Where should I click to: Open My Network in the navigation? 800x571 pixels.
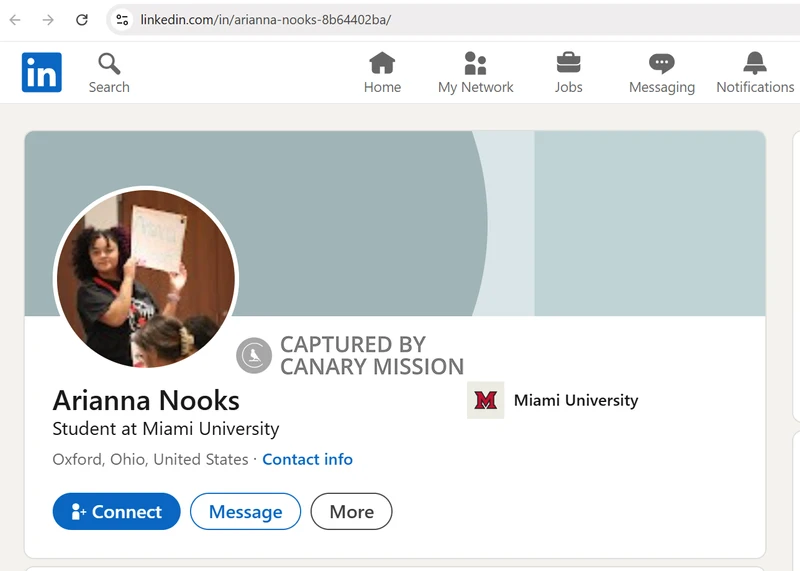click(476, 73)
